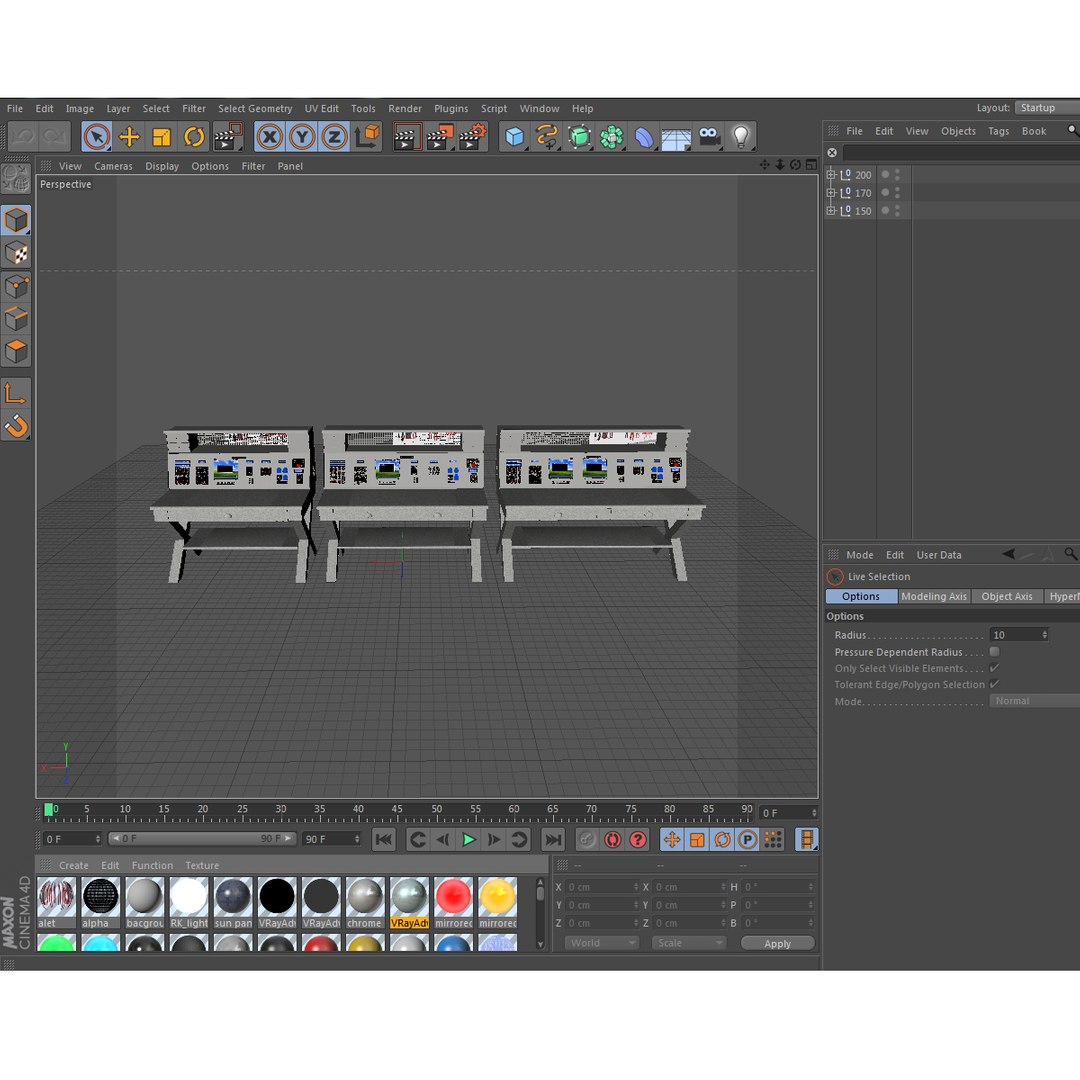The width and height of the screenshot is (1080, 1080).
Task: Open the selection Mode dropdown Normal
Action: pos(1035,701)
